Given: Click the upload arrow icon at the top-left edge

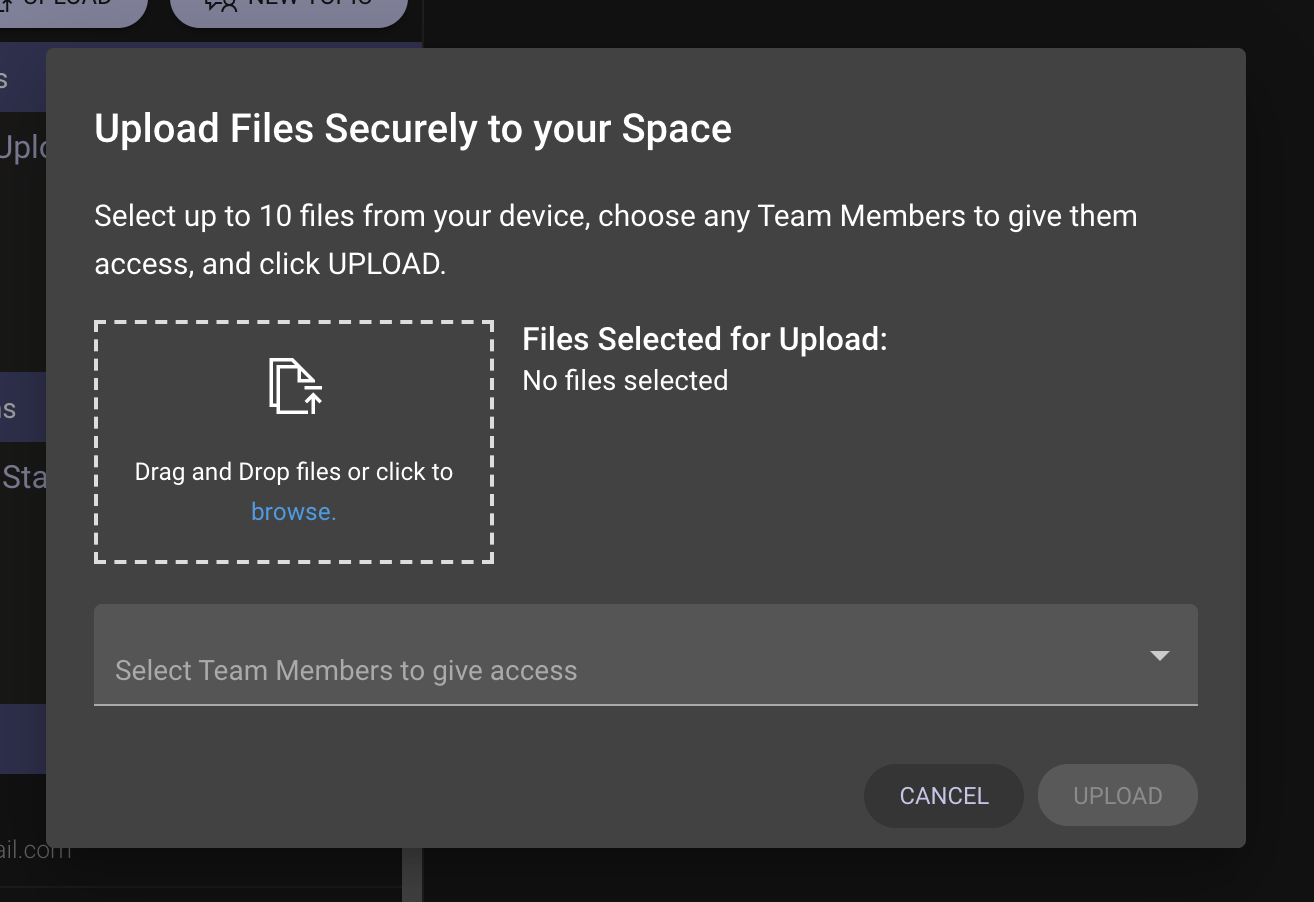Looking at the screenshot, I should (6, 5).
